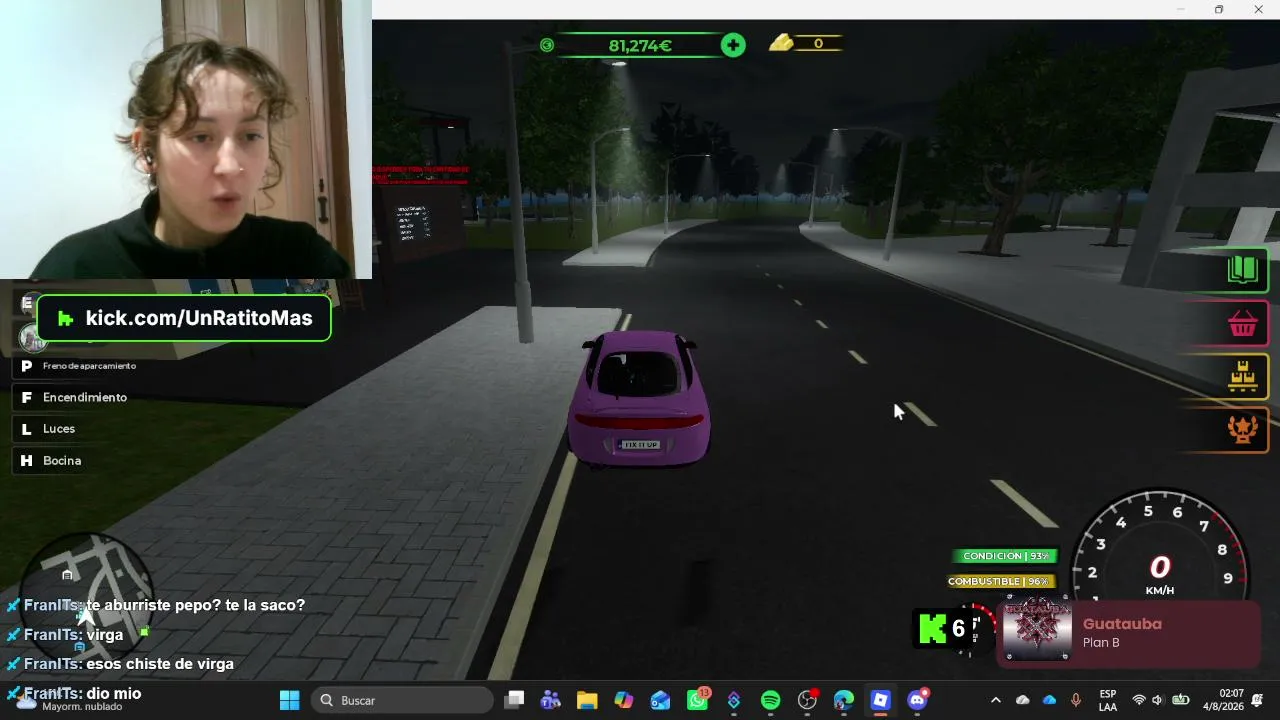Open the yellow stacked boxes menu
Screen dimensions: 1280x720
[1242, 377]
